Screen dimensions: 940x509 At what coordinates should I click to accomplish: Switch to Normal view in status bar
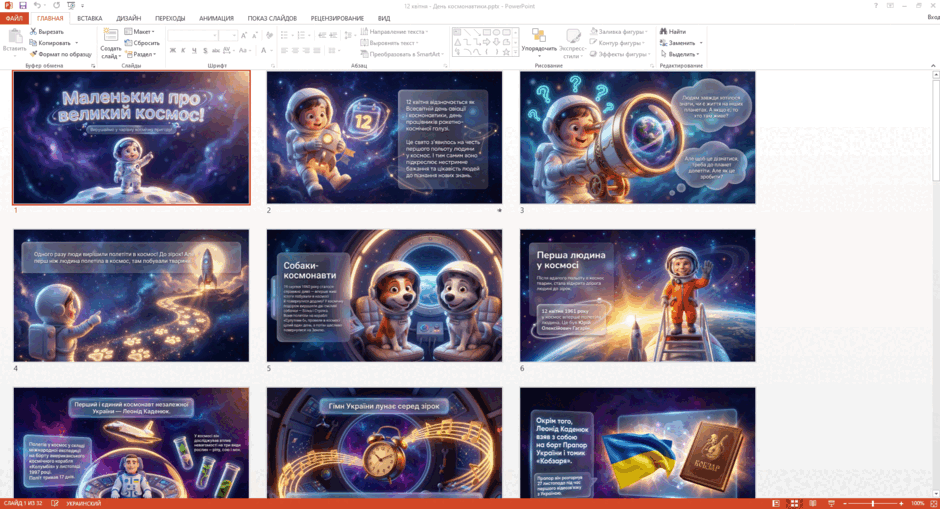[x=776, y=504]
